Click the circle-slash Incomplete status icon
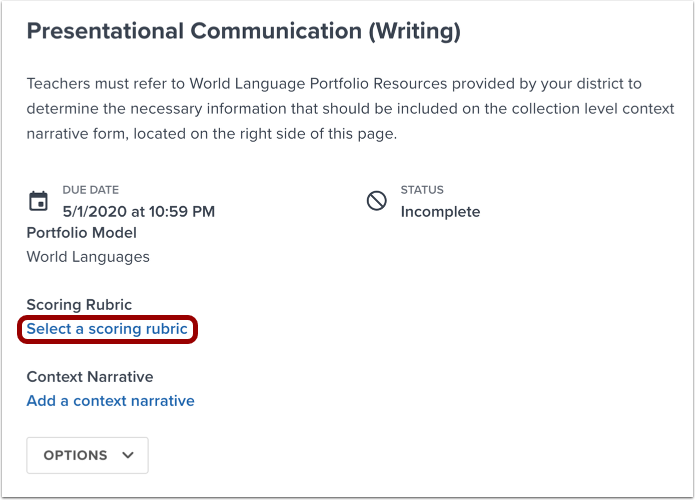The height and width of the screenshot is (500, 695). click(377, 201)
